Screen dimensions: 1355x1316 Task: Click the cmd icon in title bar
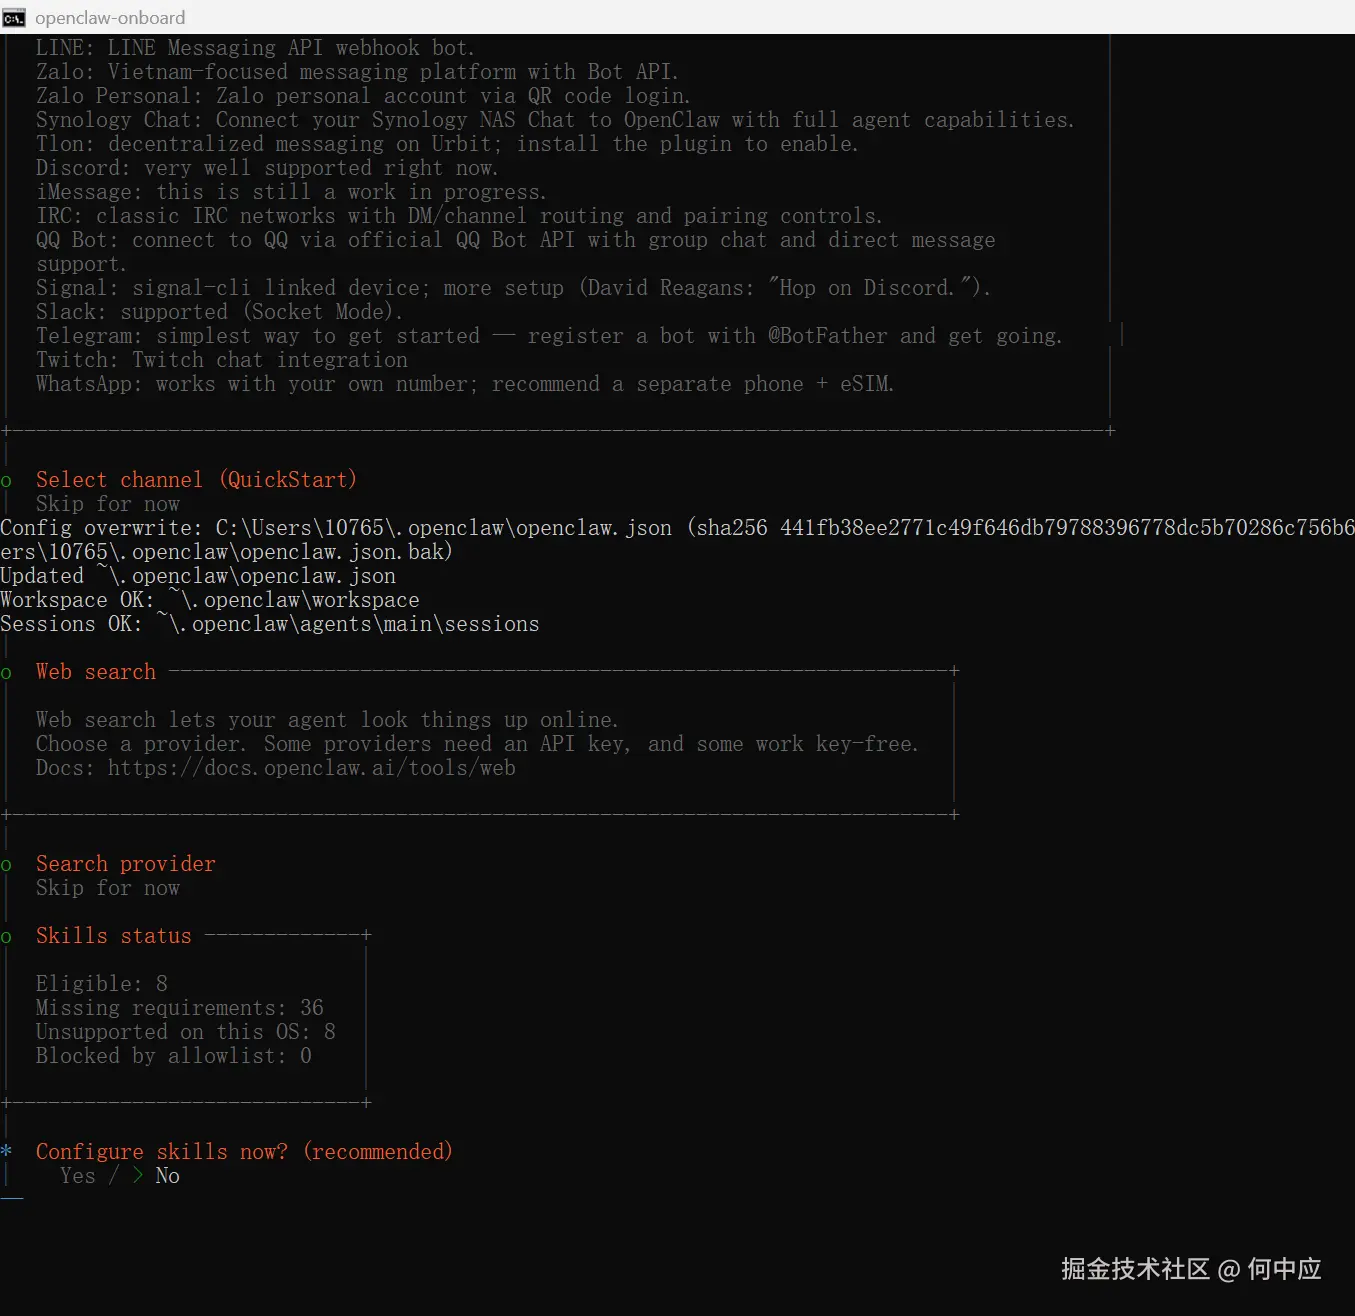[x=14, y=17]
